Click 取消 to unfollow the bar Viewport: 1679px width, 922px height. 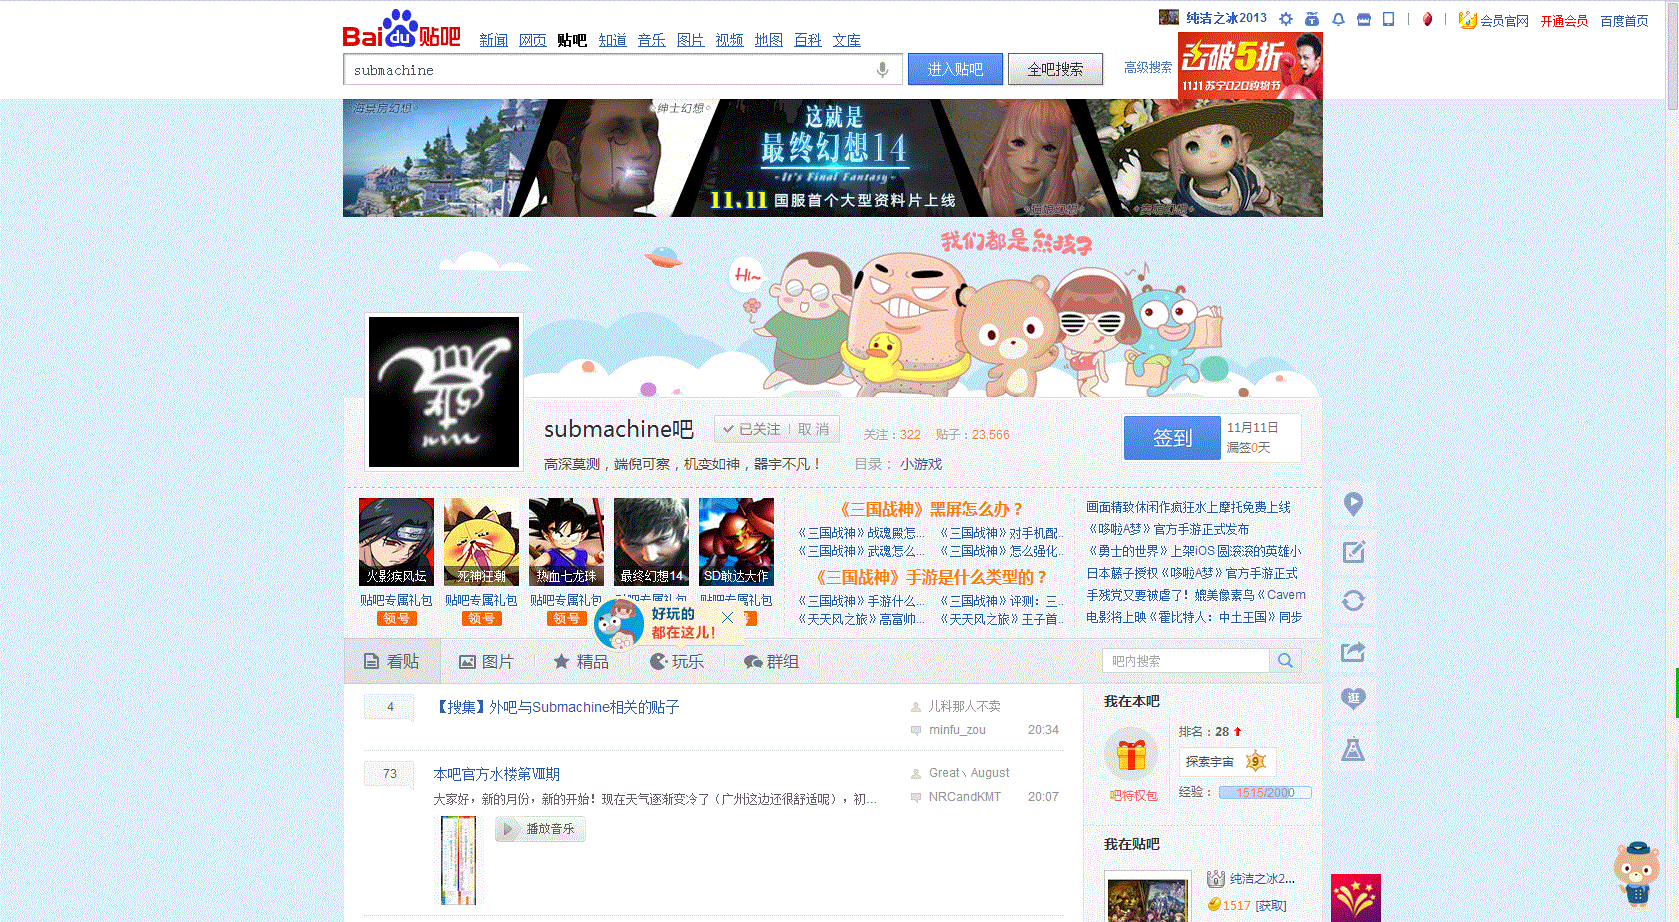[813, 429]
